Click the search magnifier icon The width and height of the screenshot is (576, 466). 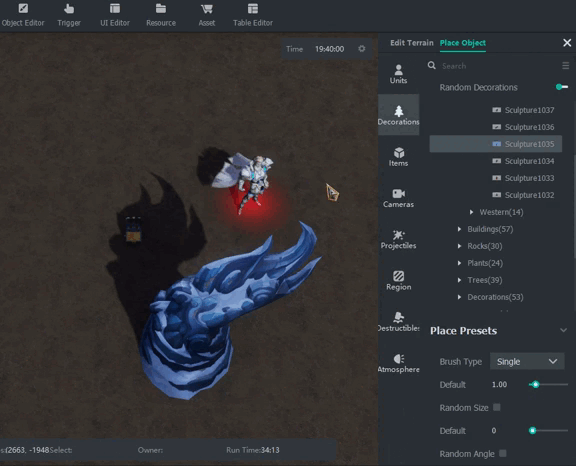click(432, 65)
